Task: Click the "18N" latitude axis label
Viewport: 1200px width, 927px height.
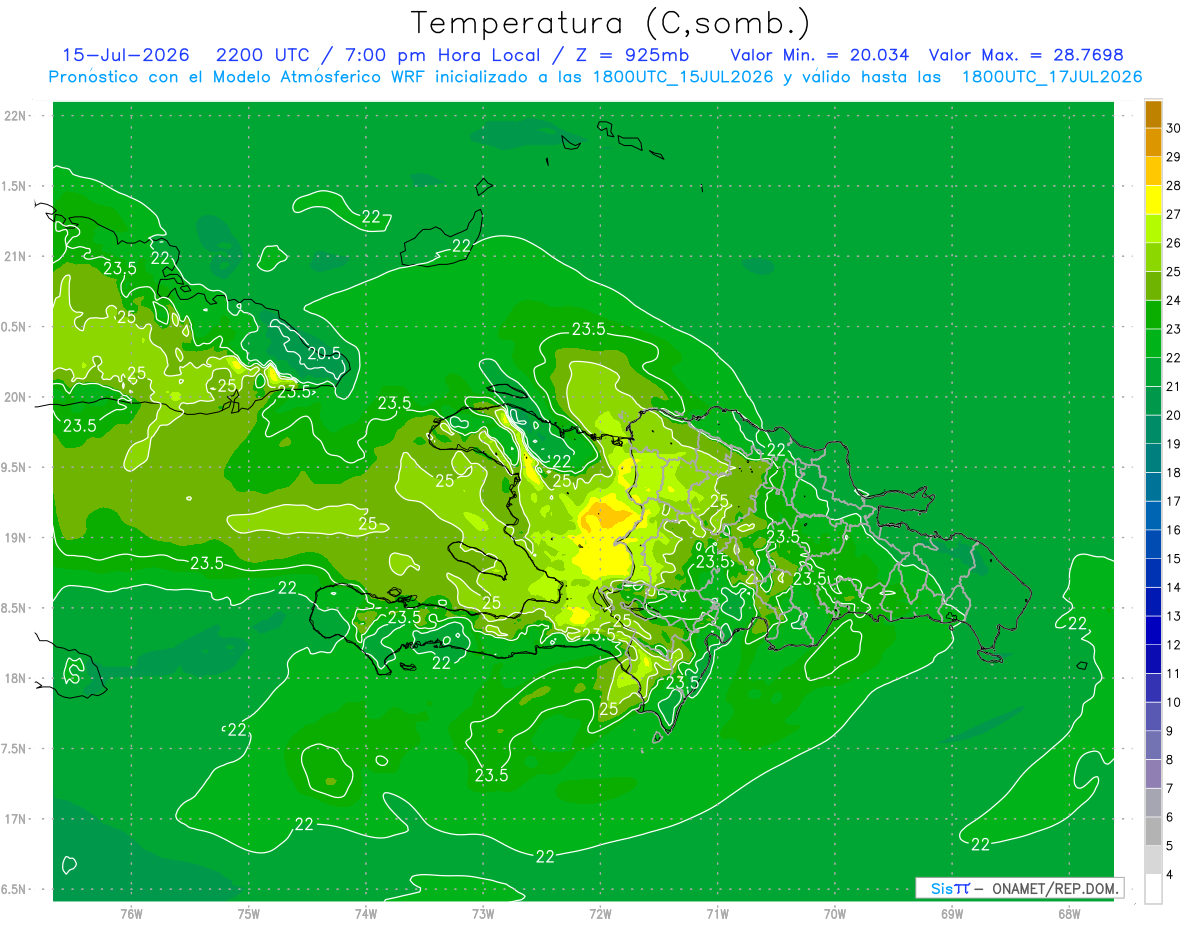Action: [15, 679]
